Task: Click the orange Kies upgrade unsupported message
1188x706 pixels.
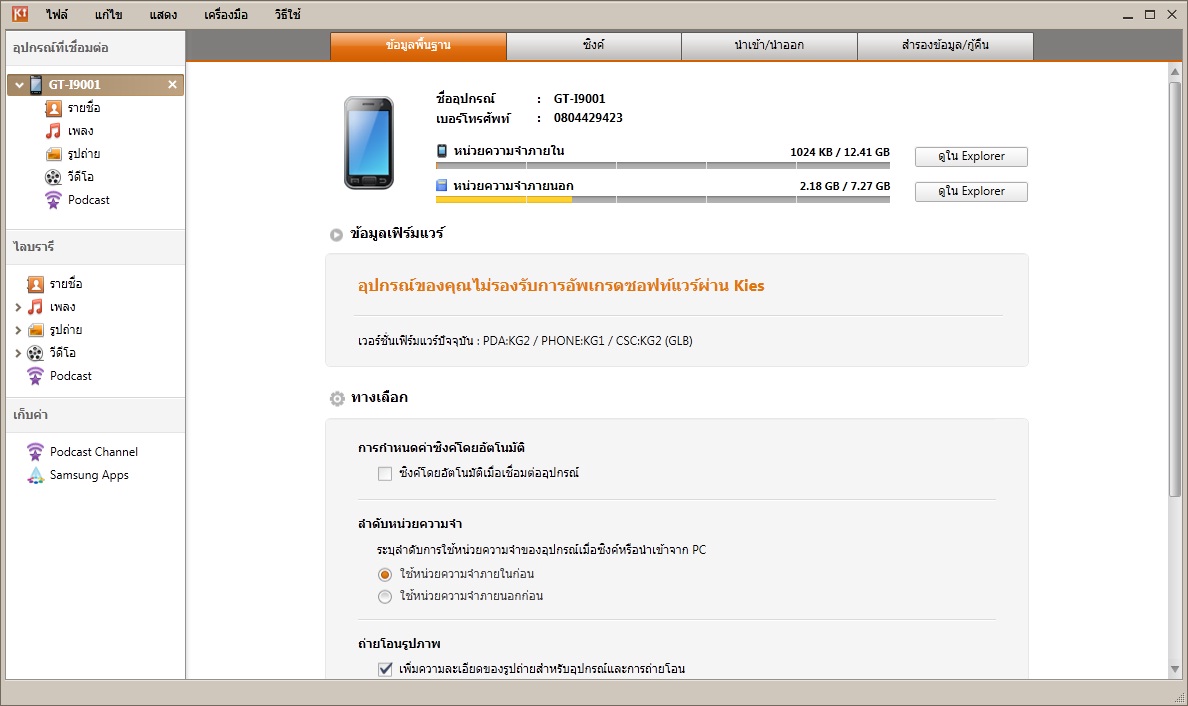Action: point(561,286)
